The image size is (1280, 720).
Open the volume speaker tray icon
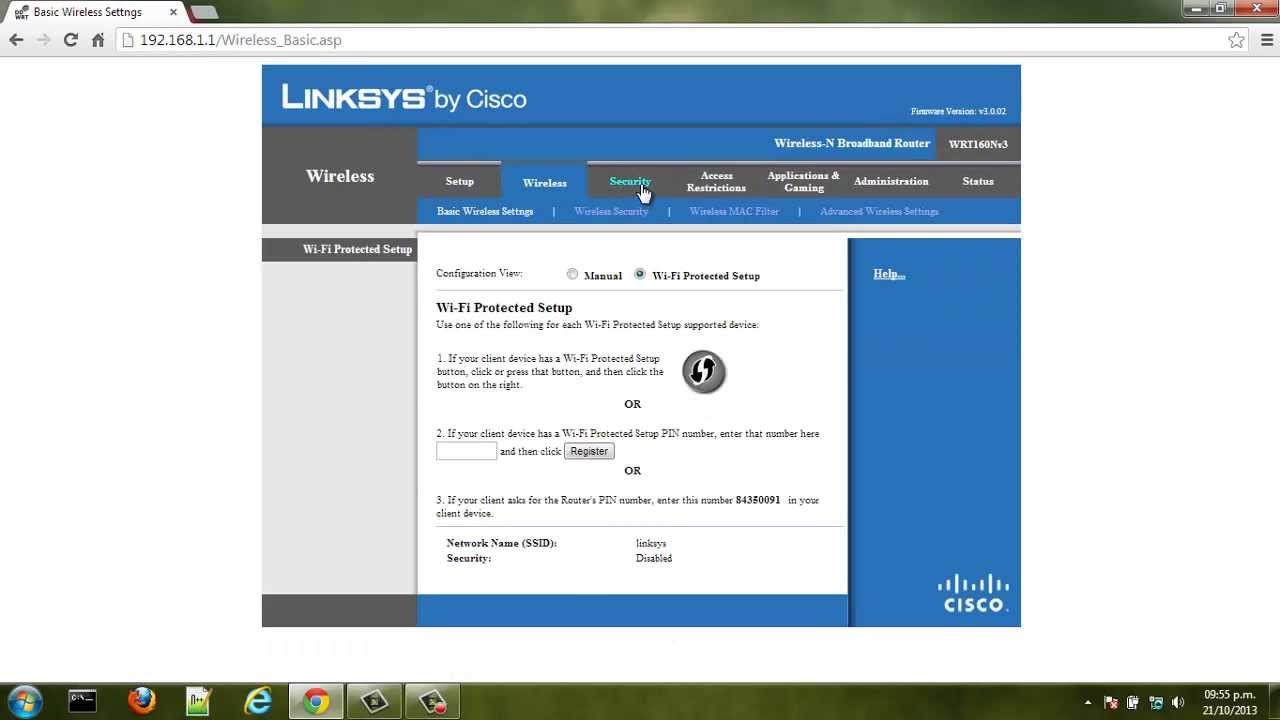[x=1178, y=702]
